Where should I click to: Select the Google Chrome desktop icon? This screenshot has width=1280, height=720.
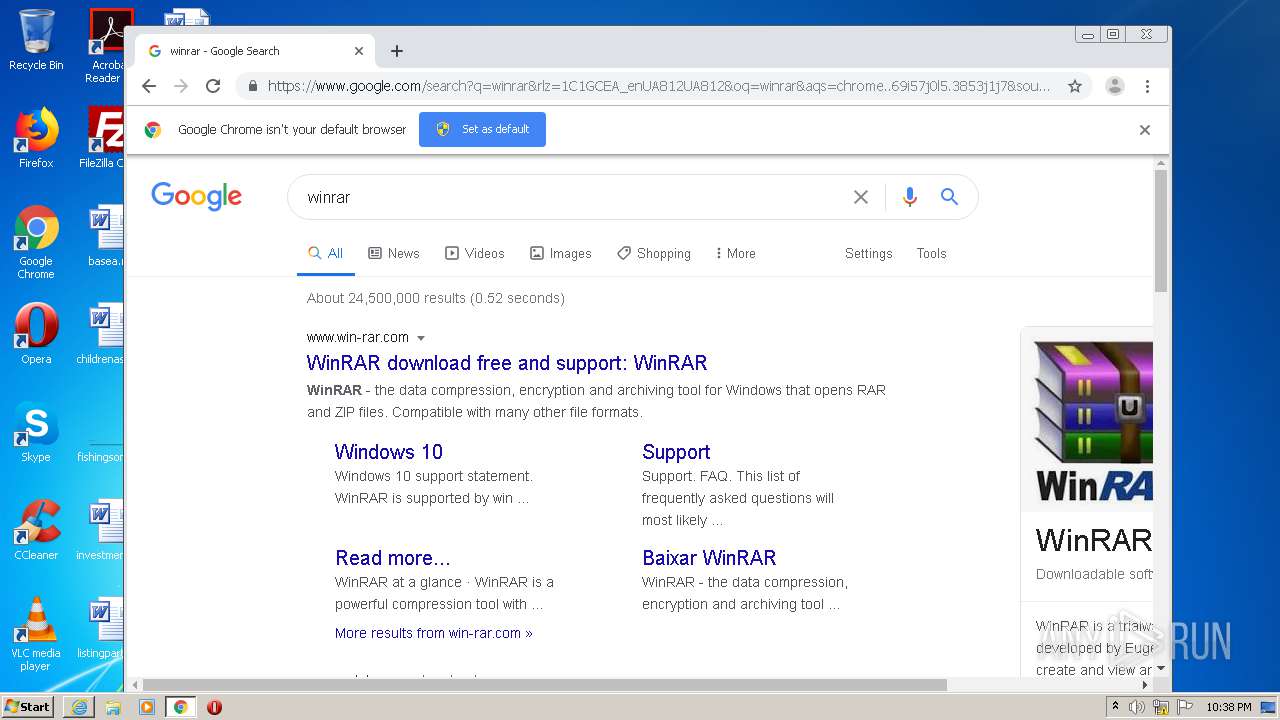pos(36,243)
